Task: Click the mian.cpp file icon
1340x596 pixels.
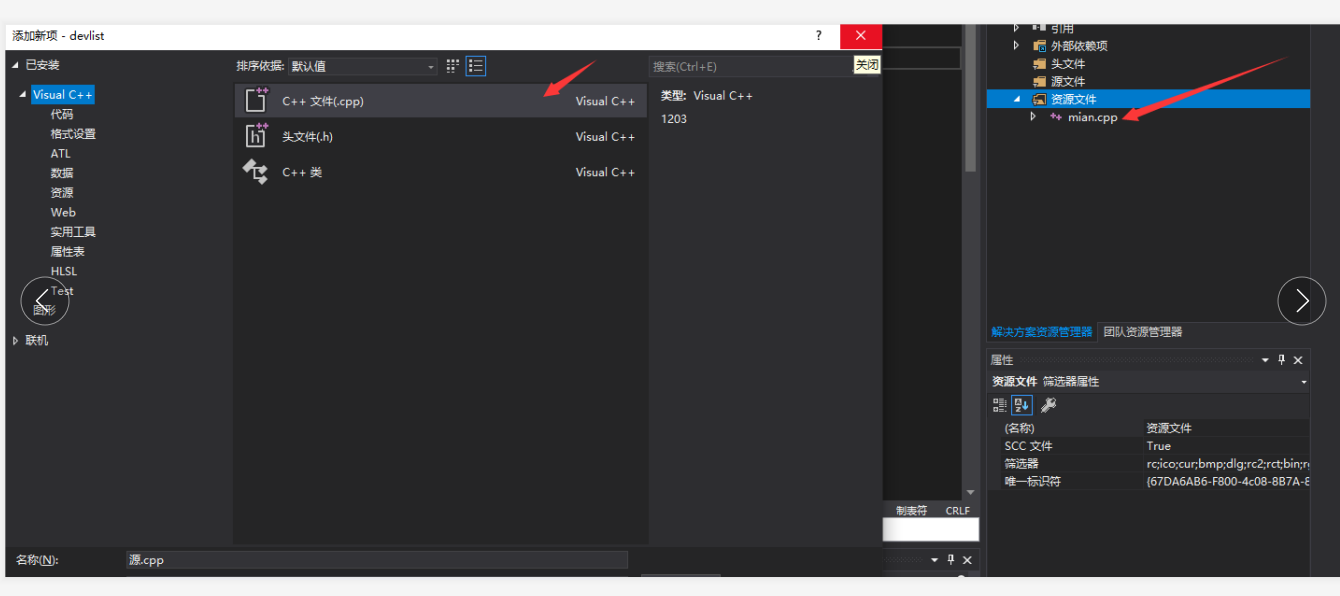Action: [x=1056, y=117]
